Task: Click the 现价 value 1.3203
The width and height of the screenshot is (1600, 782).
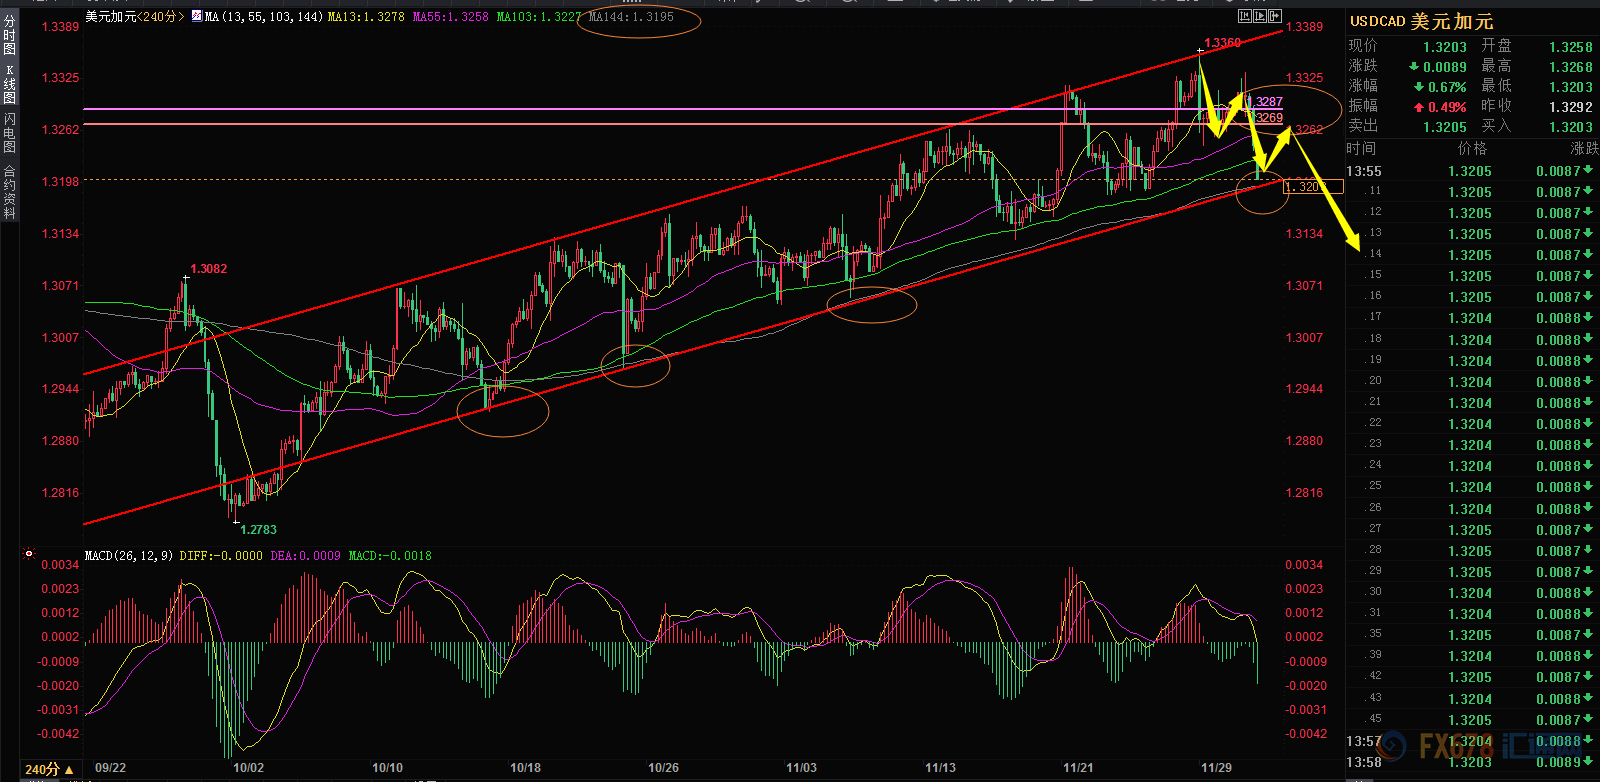Action: [x=1445, y=47]
